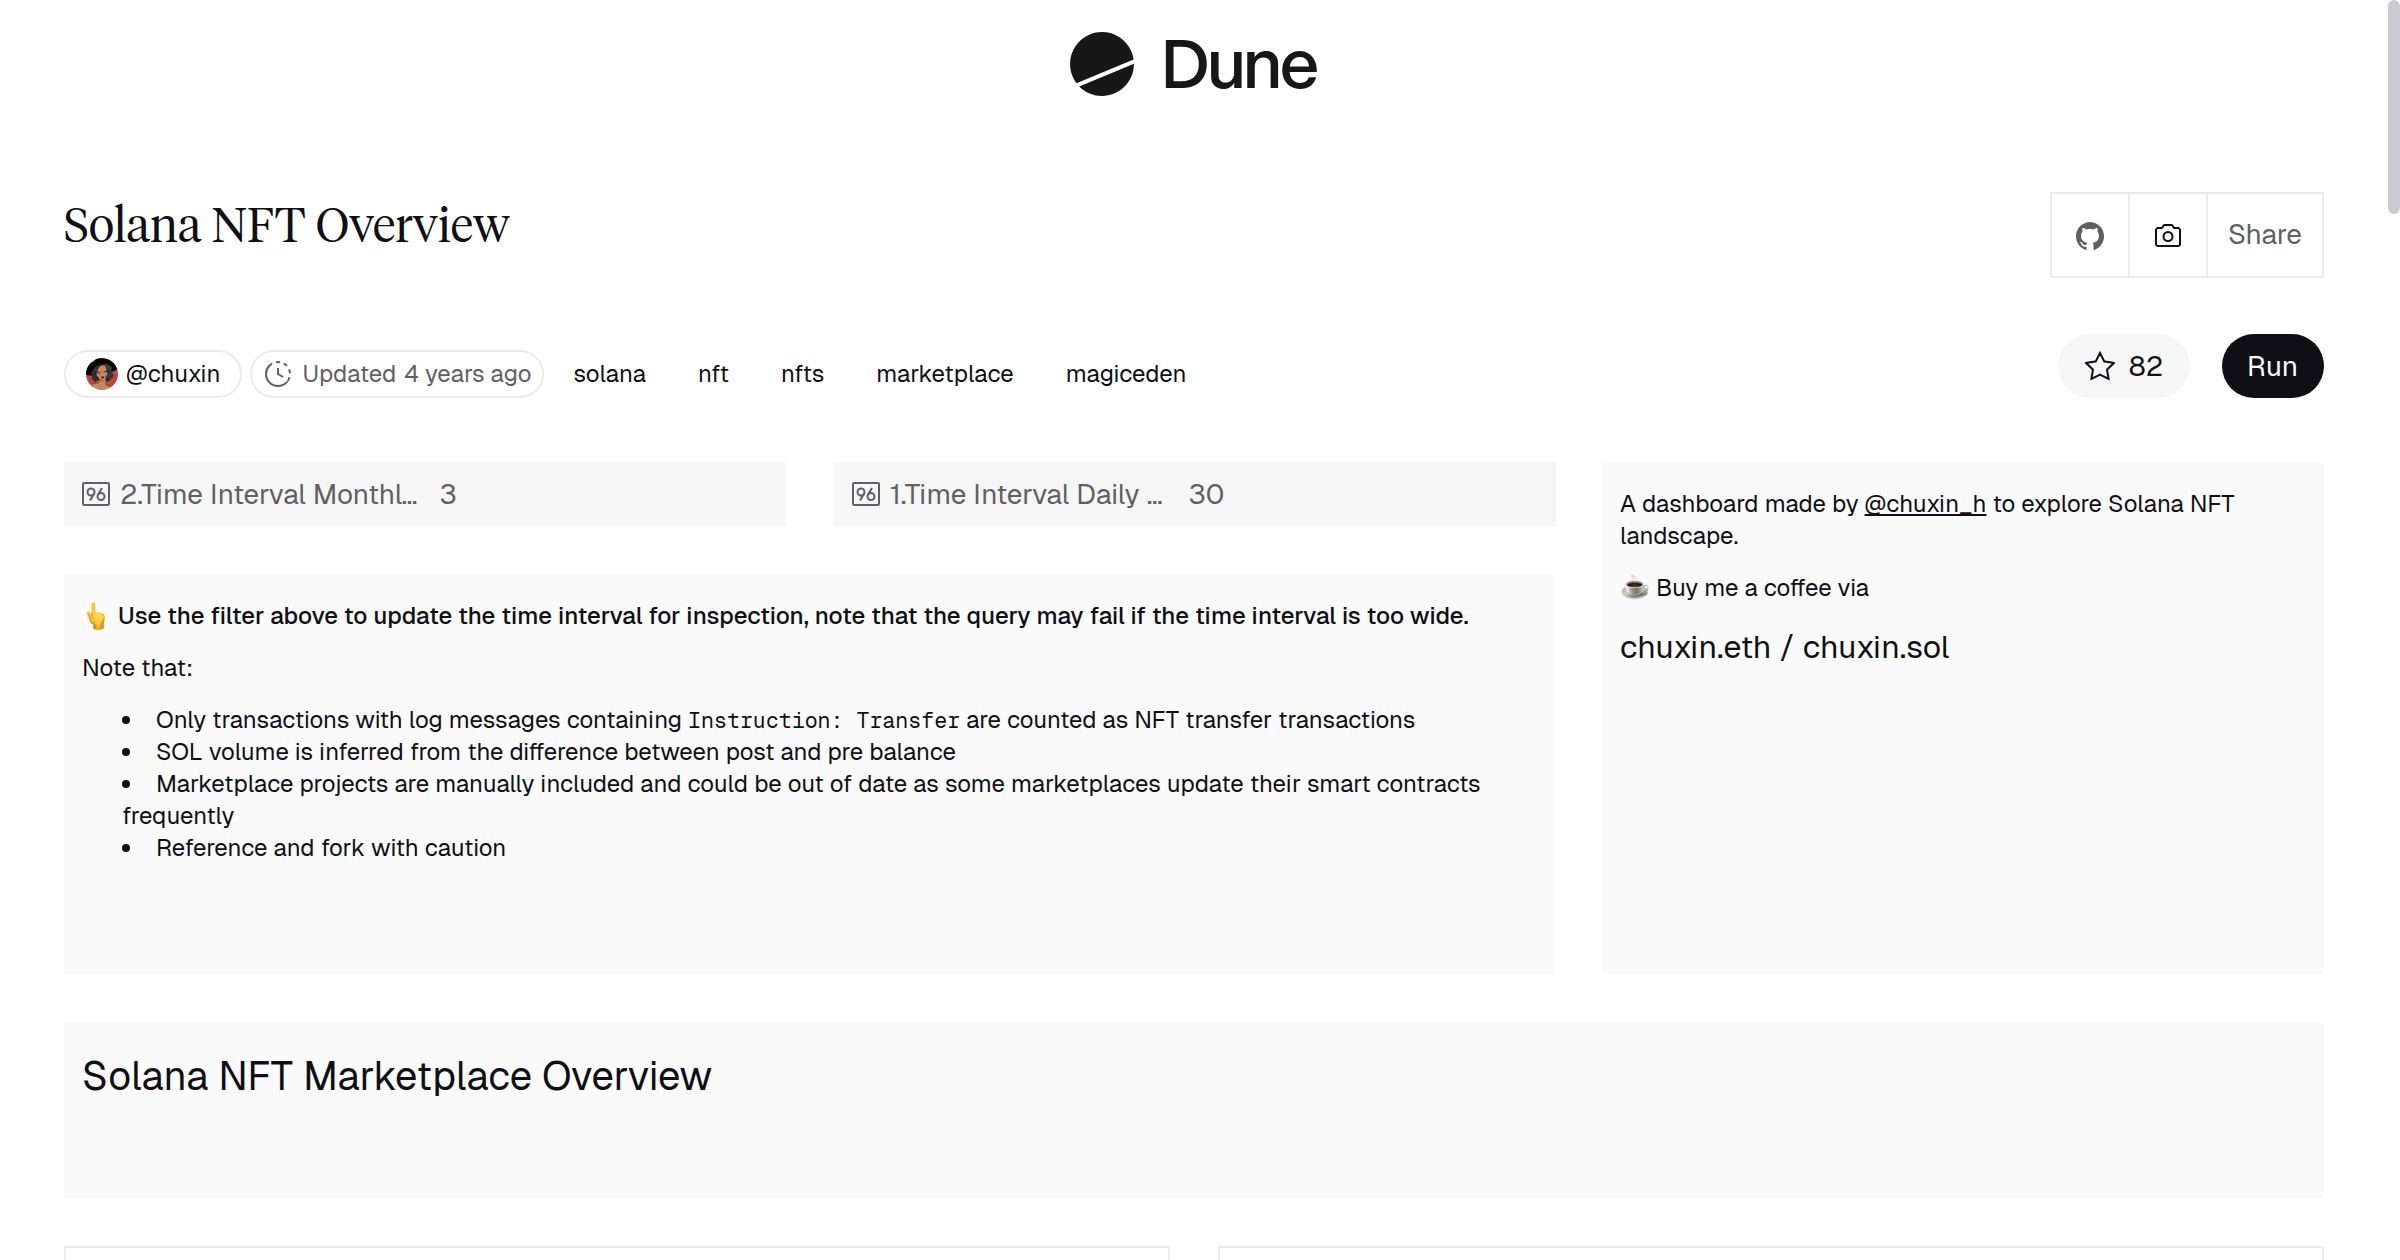2400x1260 pixels.
Task: Run the dashboard queries
Action: click(2272, 366)
